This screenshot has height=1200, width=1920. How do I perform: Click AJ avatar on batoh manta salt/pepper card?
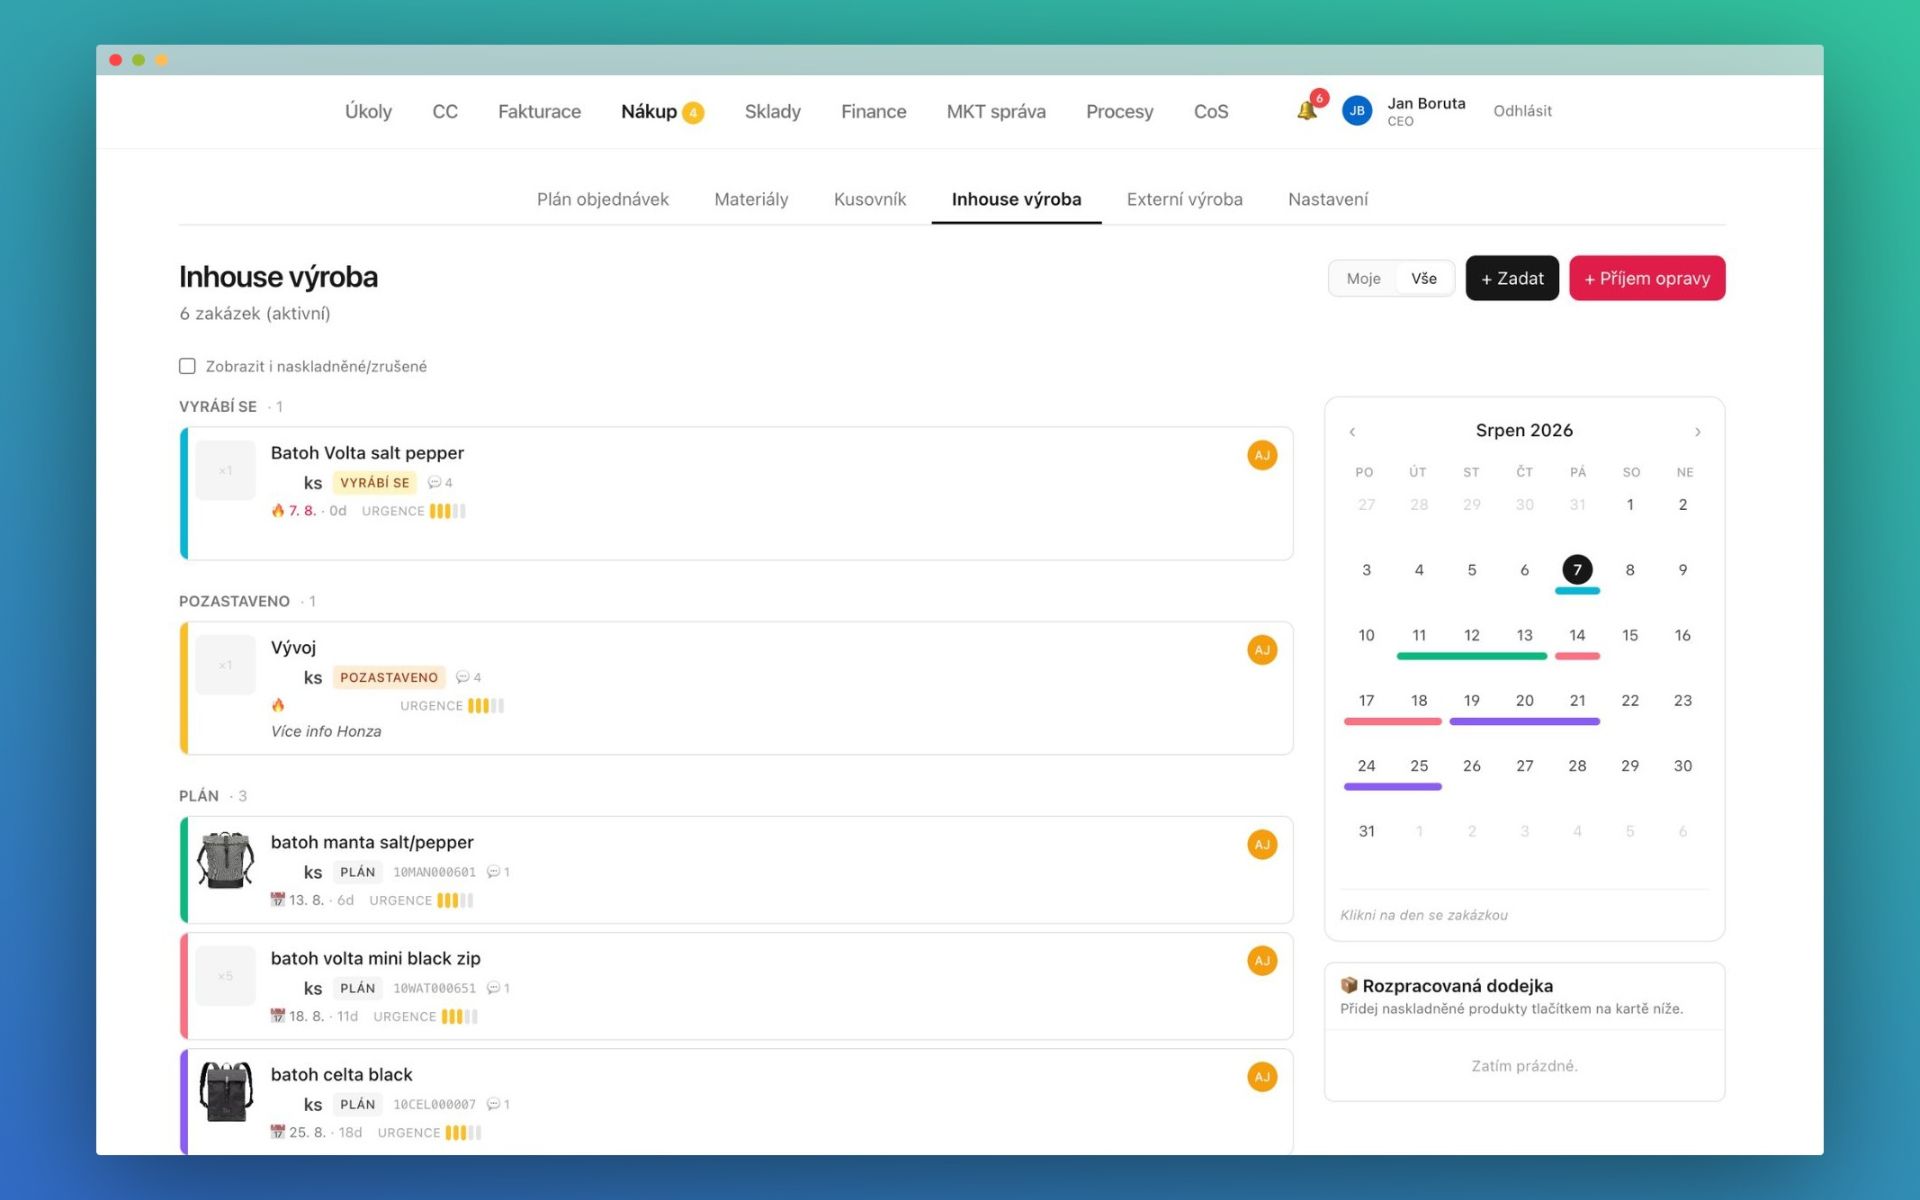click(x=1262, y=845)
